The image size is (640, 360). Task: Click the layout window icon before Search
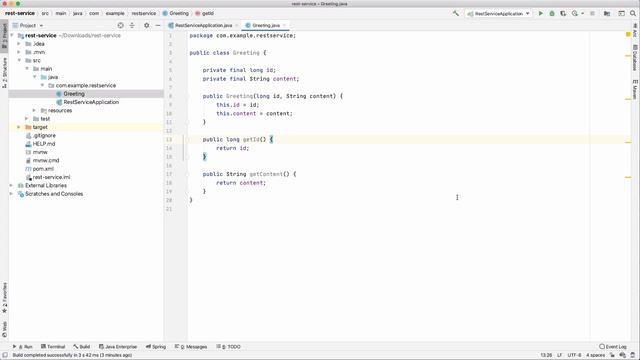pyautogui.click(x=621, y=13)
